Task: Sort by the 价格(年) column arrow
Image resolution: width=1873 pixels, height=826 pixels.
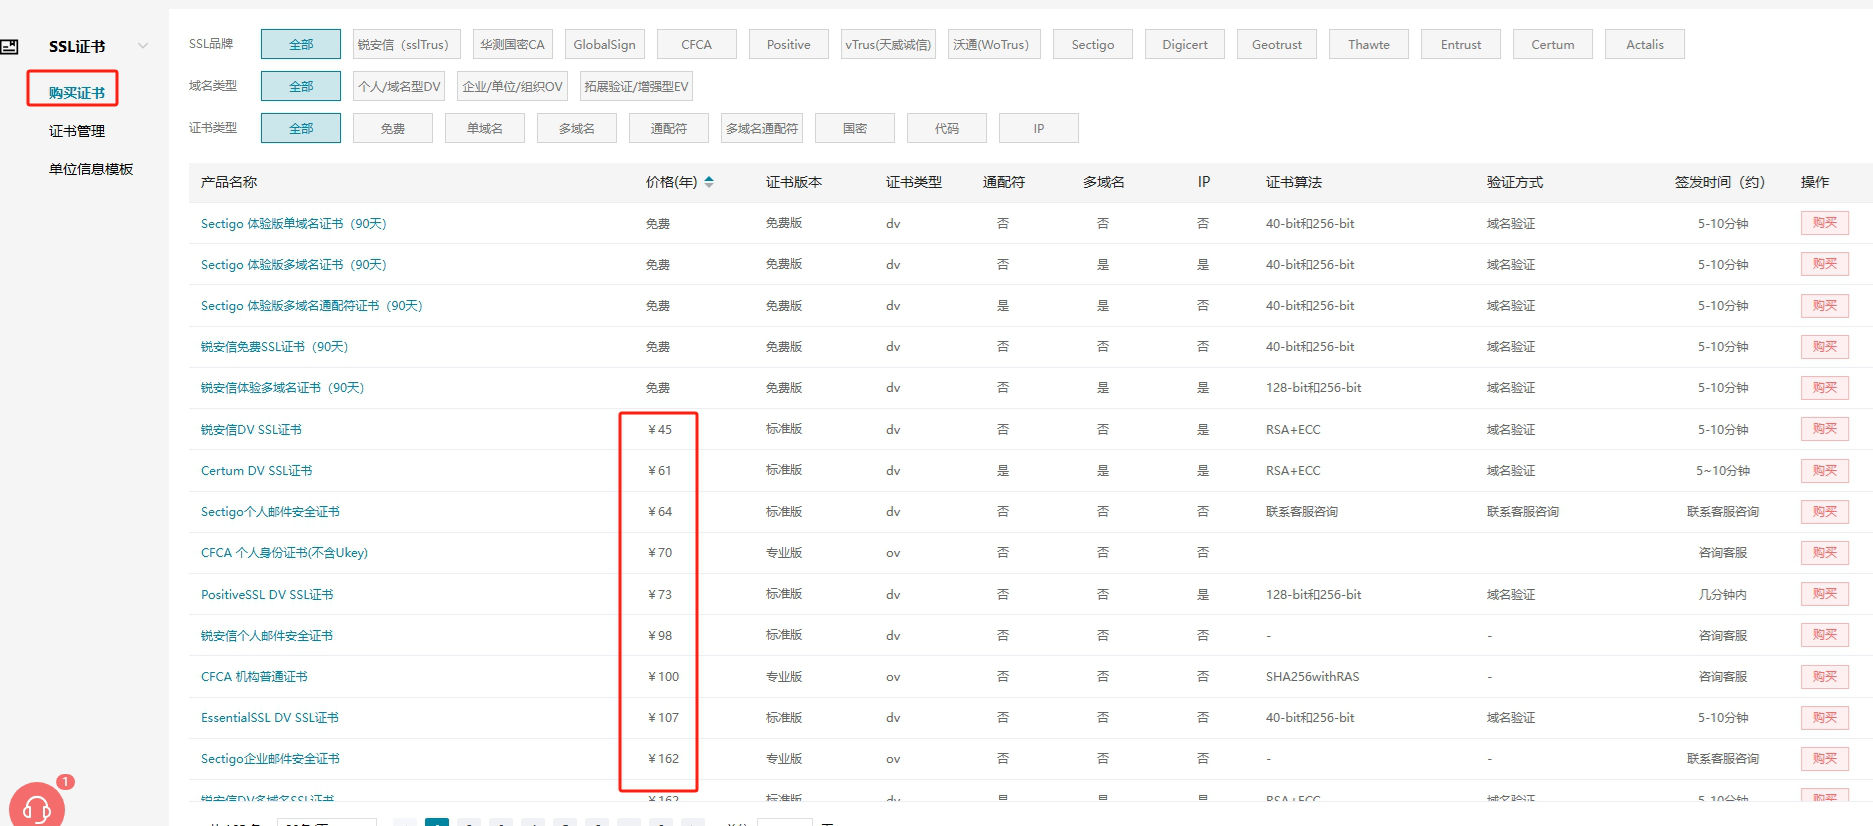Action: (x=709, y=182)
